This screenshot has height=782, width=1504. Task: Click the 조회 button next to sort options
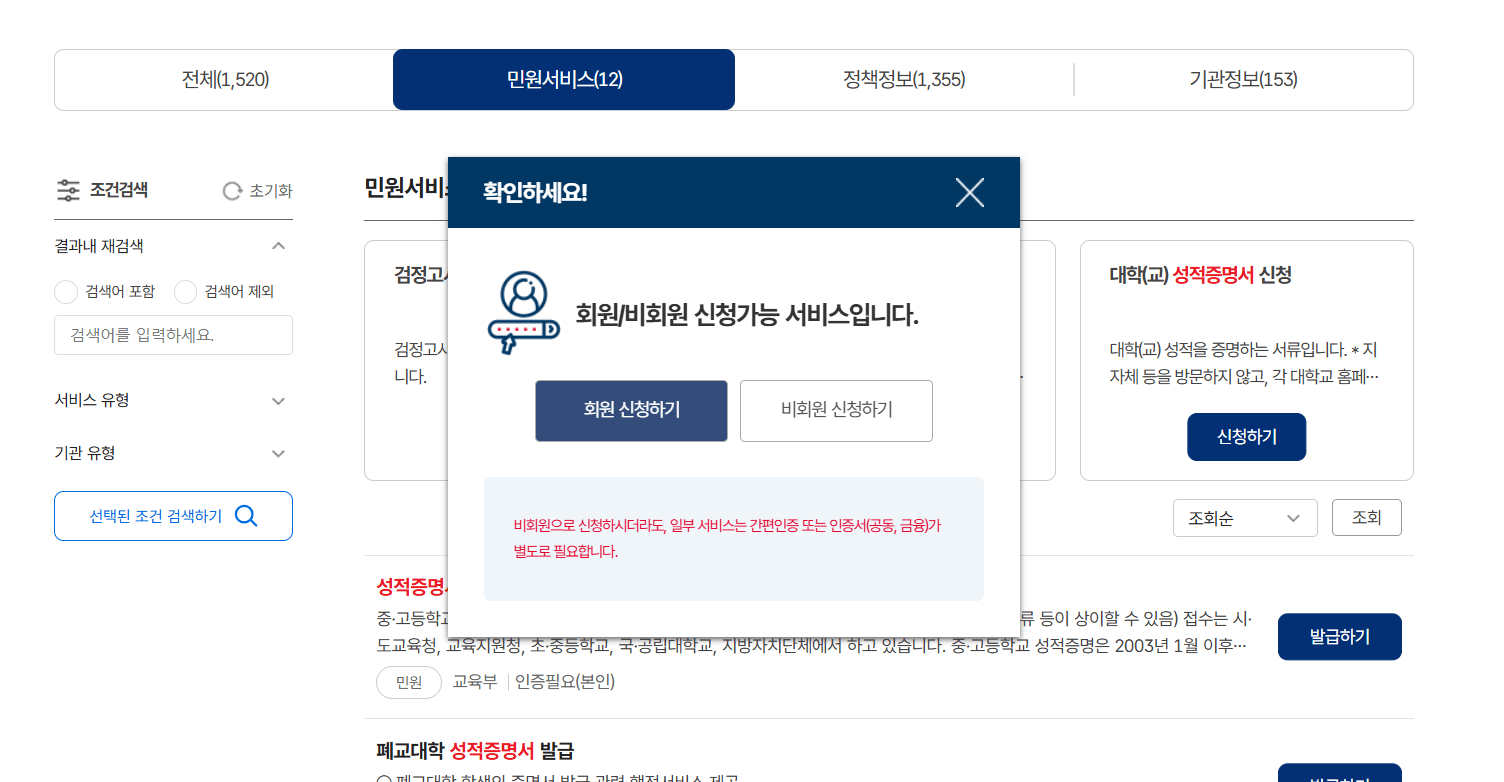pyautogui.click(x=1366, y=517)
